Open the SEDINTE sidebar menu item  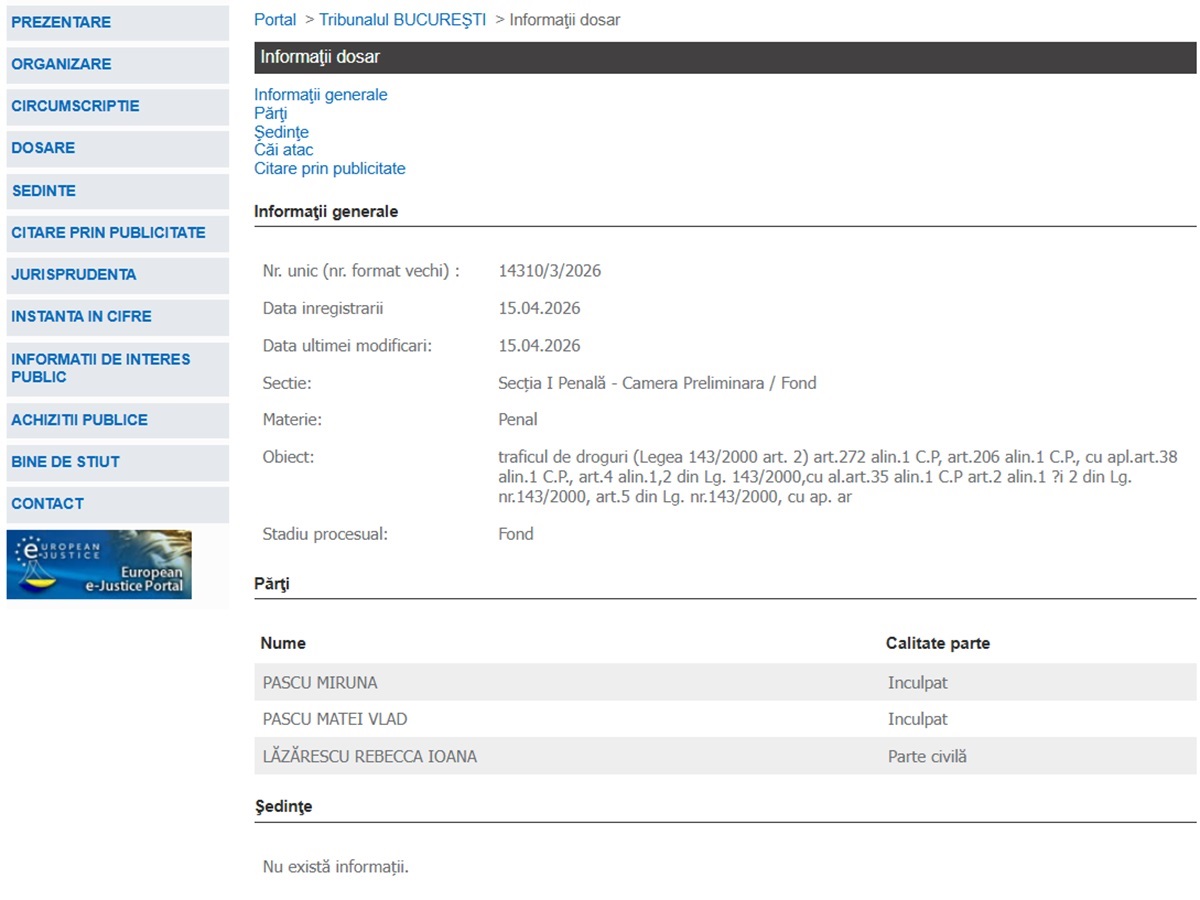tap(117, 191)
